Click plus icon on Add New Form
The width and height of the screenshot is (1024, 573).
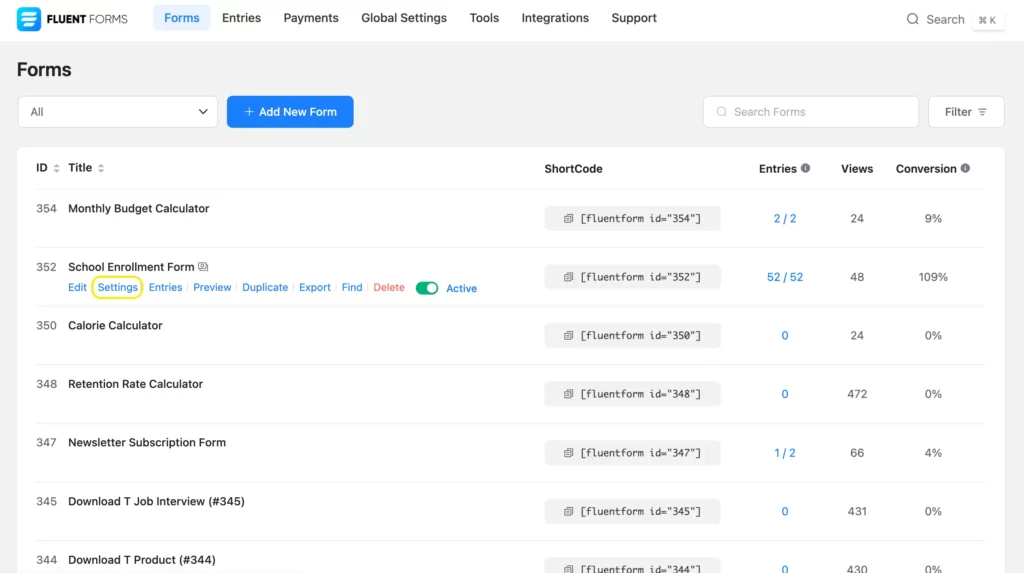coord(249,112)
